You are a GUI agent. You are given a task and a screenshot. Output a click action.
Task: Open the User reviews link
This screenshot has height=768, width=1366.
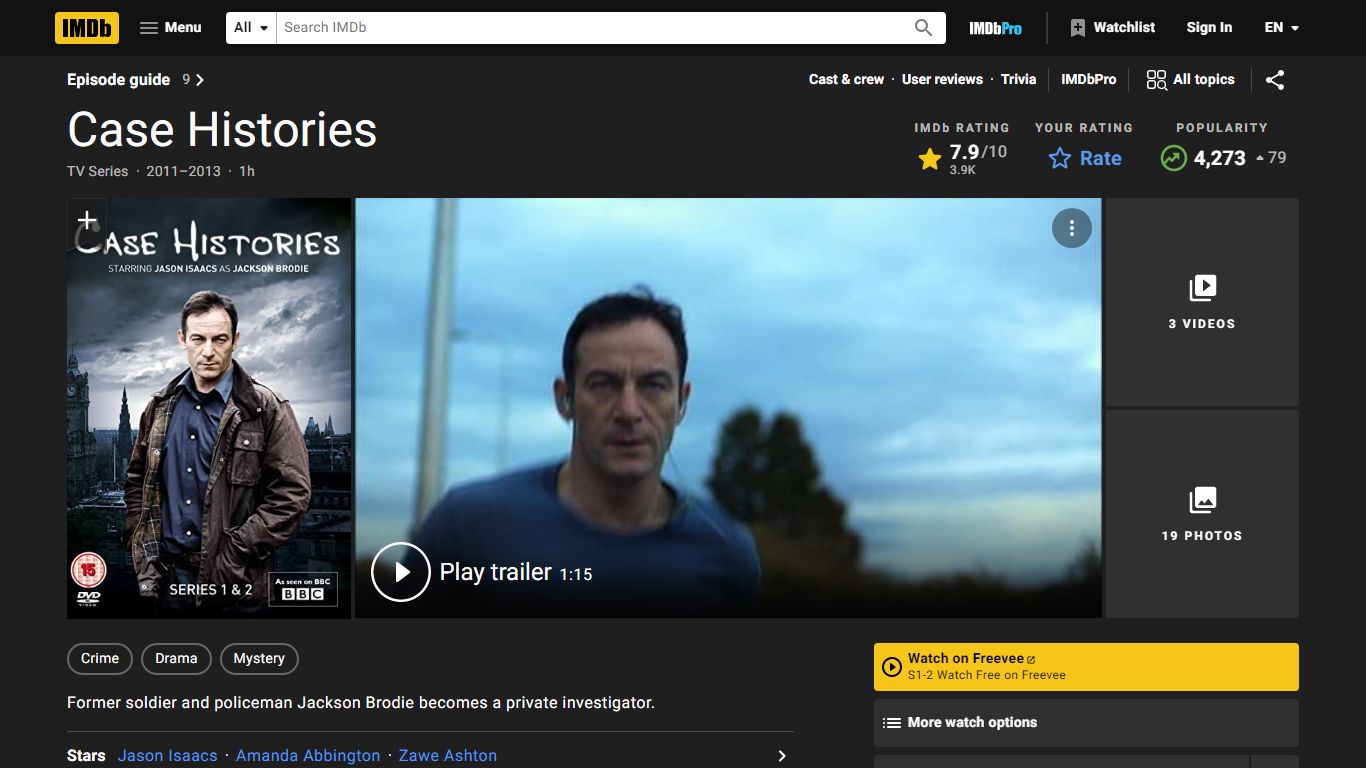pyautogui.click(x=942, y=80)
